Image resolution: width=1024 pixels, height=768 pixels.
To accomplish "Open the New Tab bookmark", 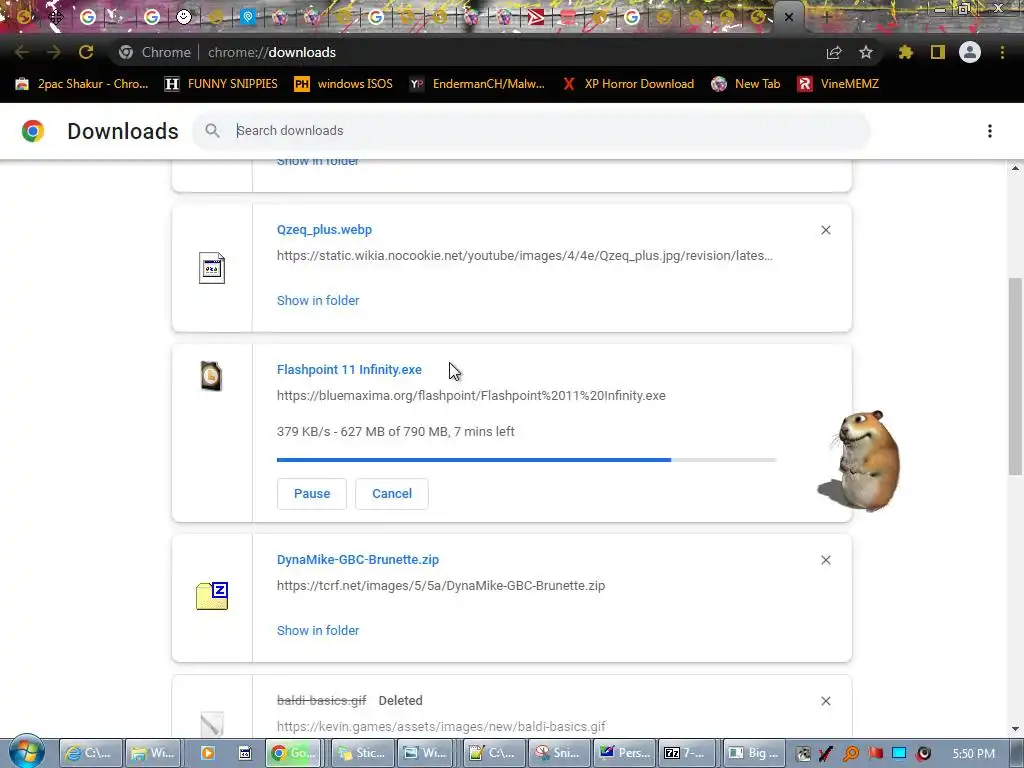I will pyautogui.click(x=746, y=84).
